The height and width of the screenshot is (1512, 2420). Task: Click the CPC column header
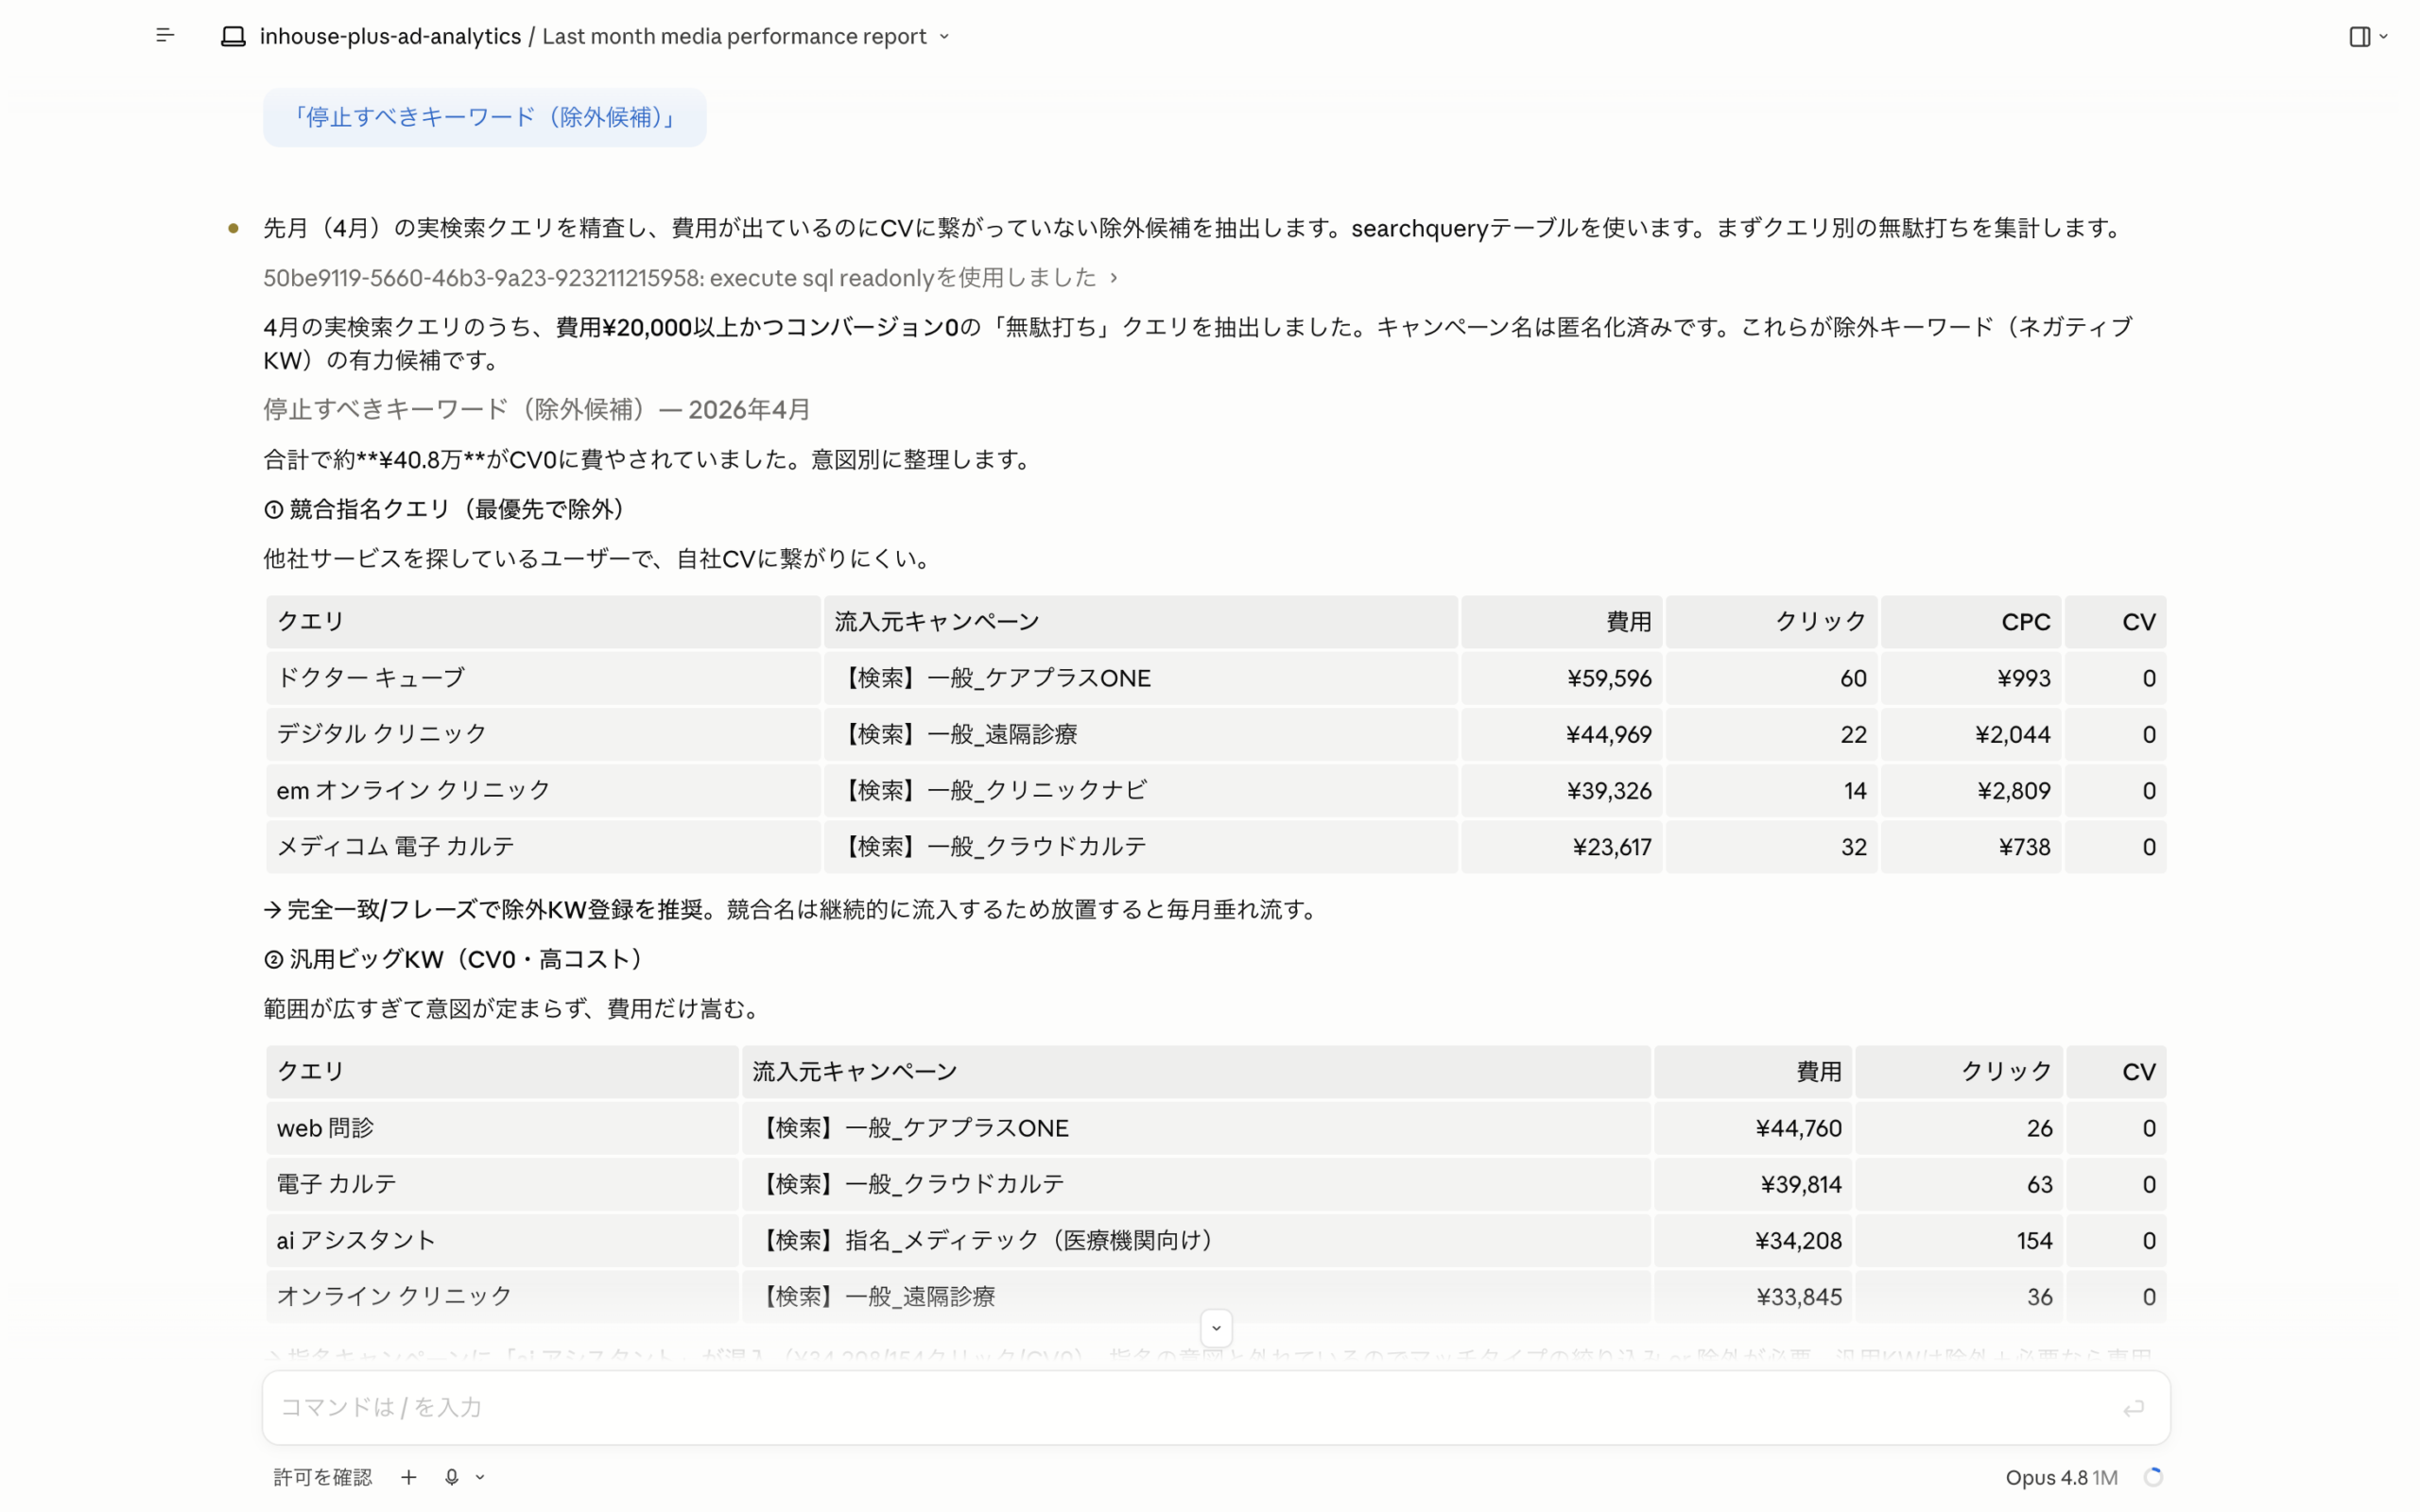pos(1971,622)
